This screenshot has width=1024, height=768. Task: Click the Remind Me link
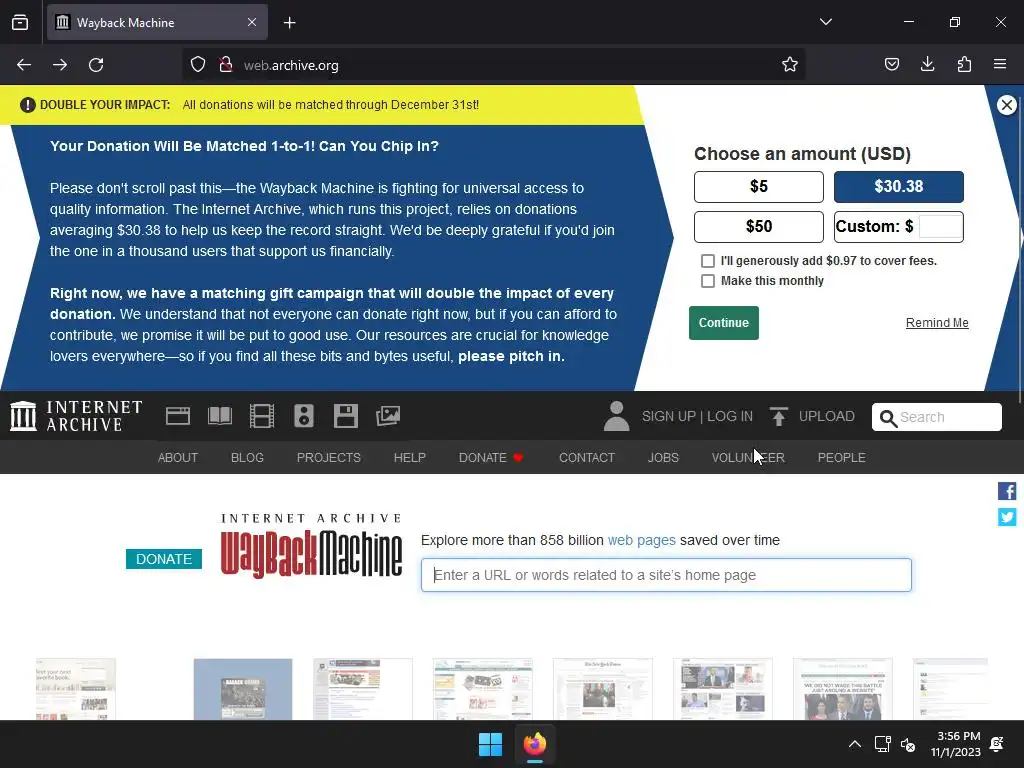(x=936, y=323)
